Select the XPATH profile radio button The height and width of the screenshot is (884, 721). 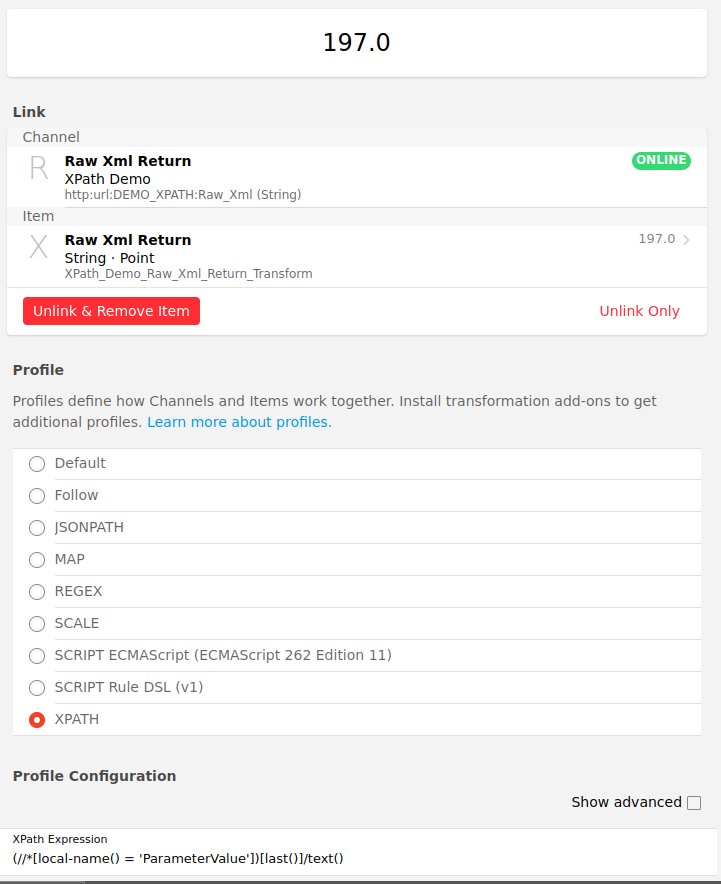37,720
